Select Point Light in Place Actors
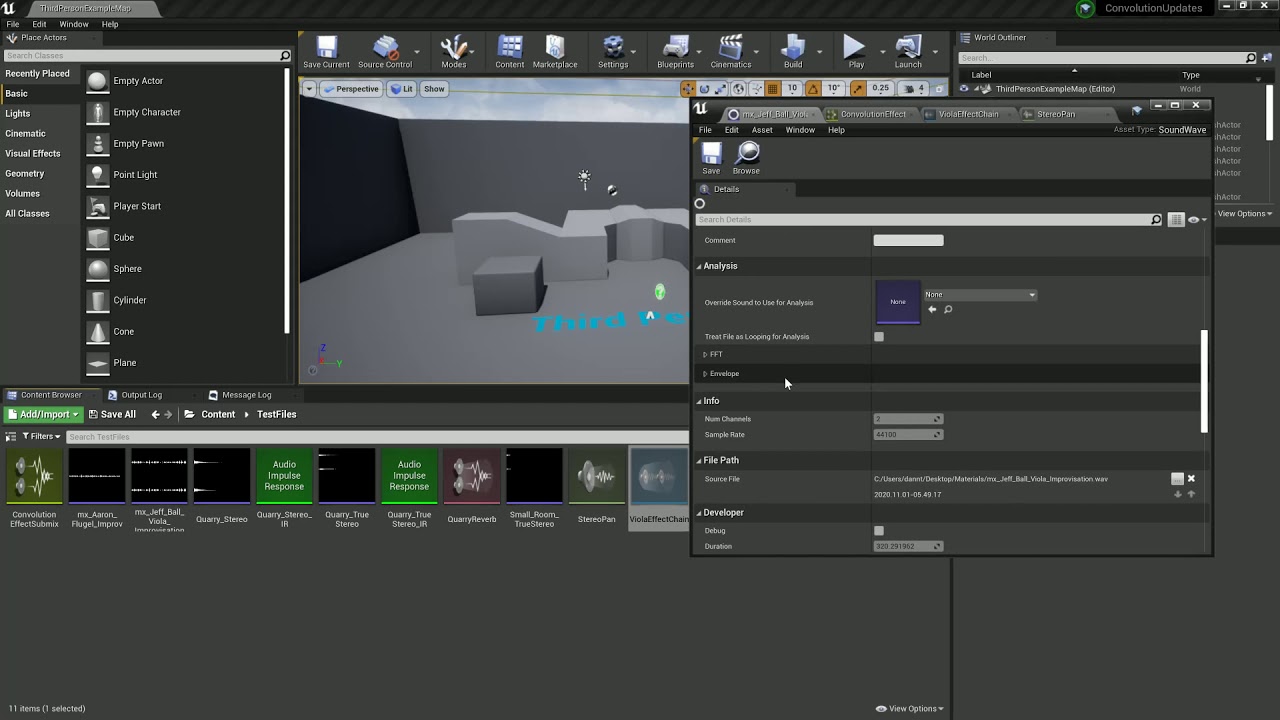The image size is (1280, 720). click(x=135, y=175)
